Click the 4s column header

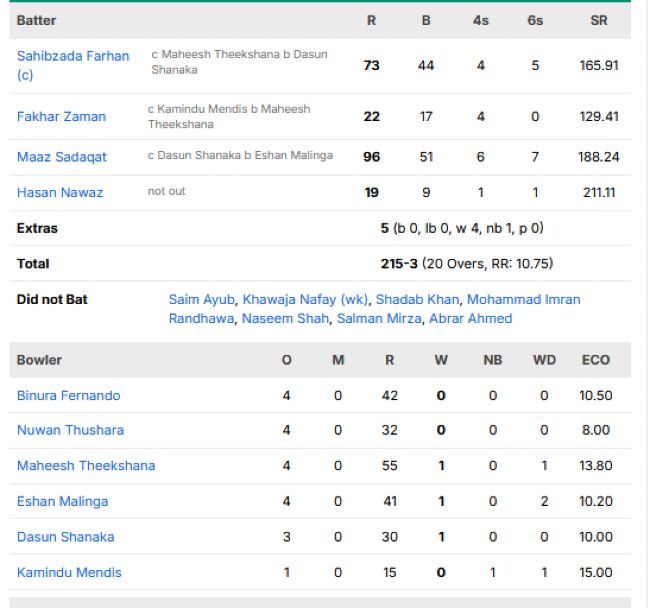click(x=480, y=20)
